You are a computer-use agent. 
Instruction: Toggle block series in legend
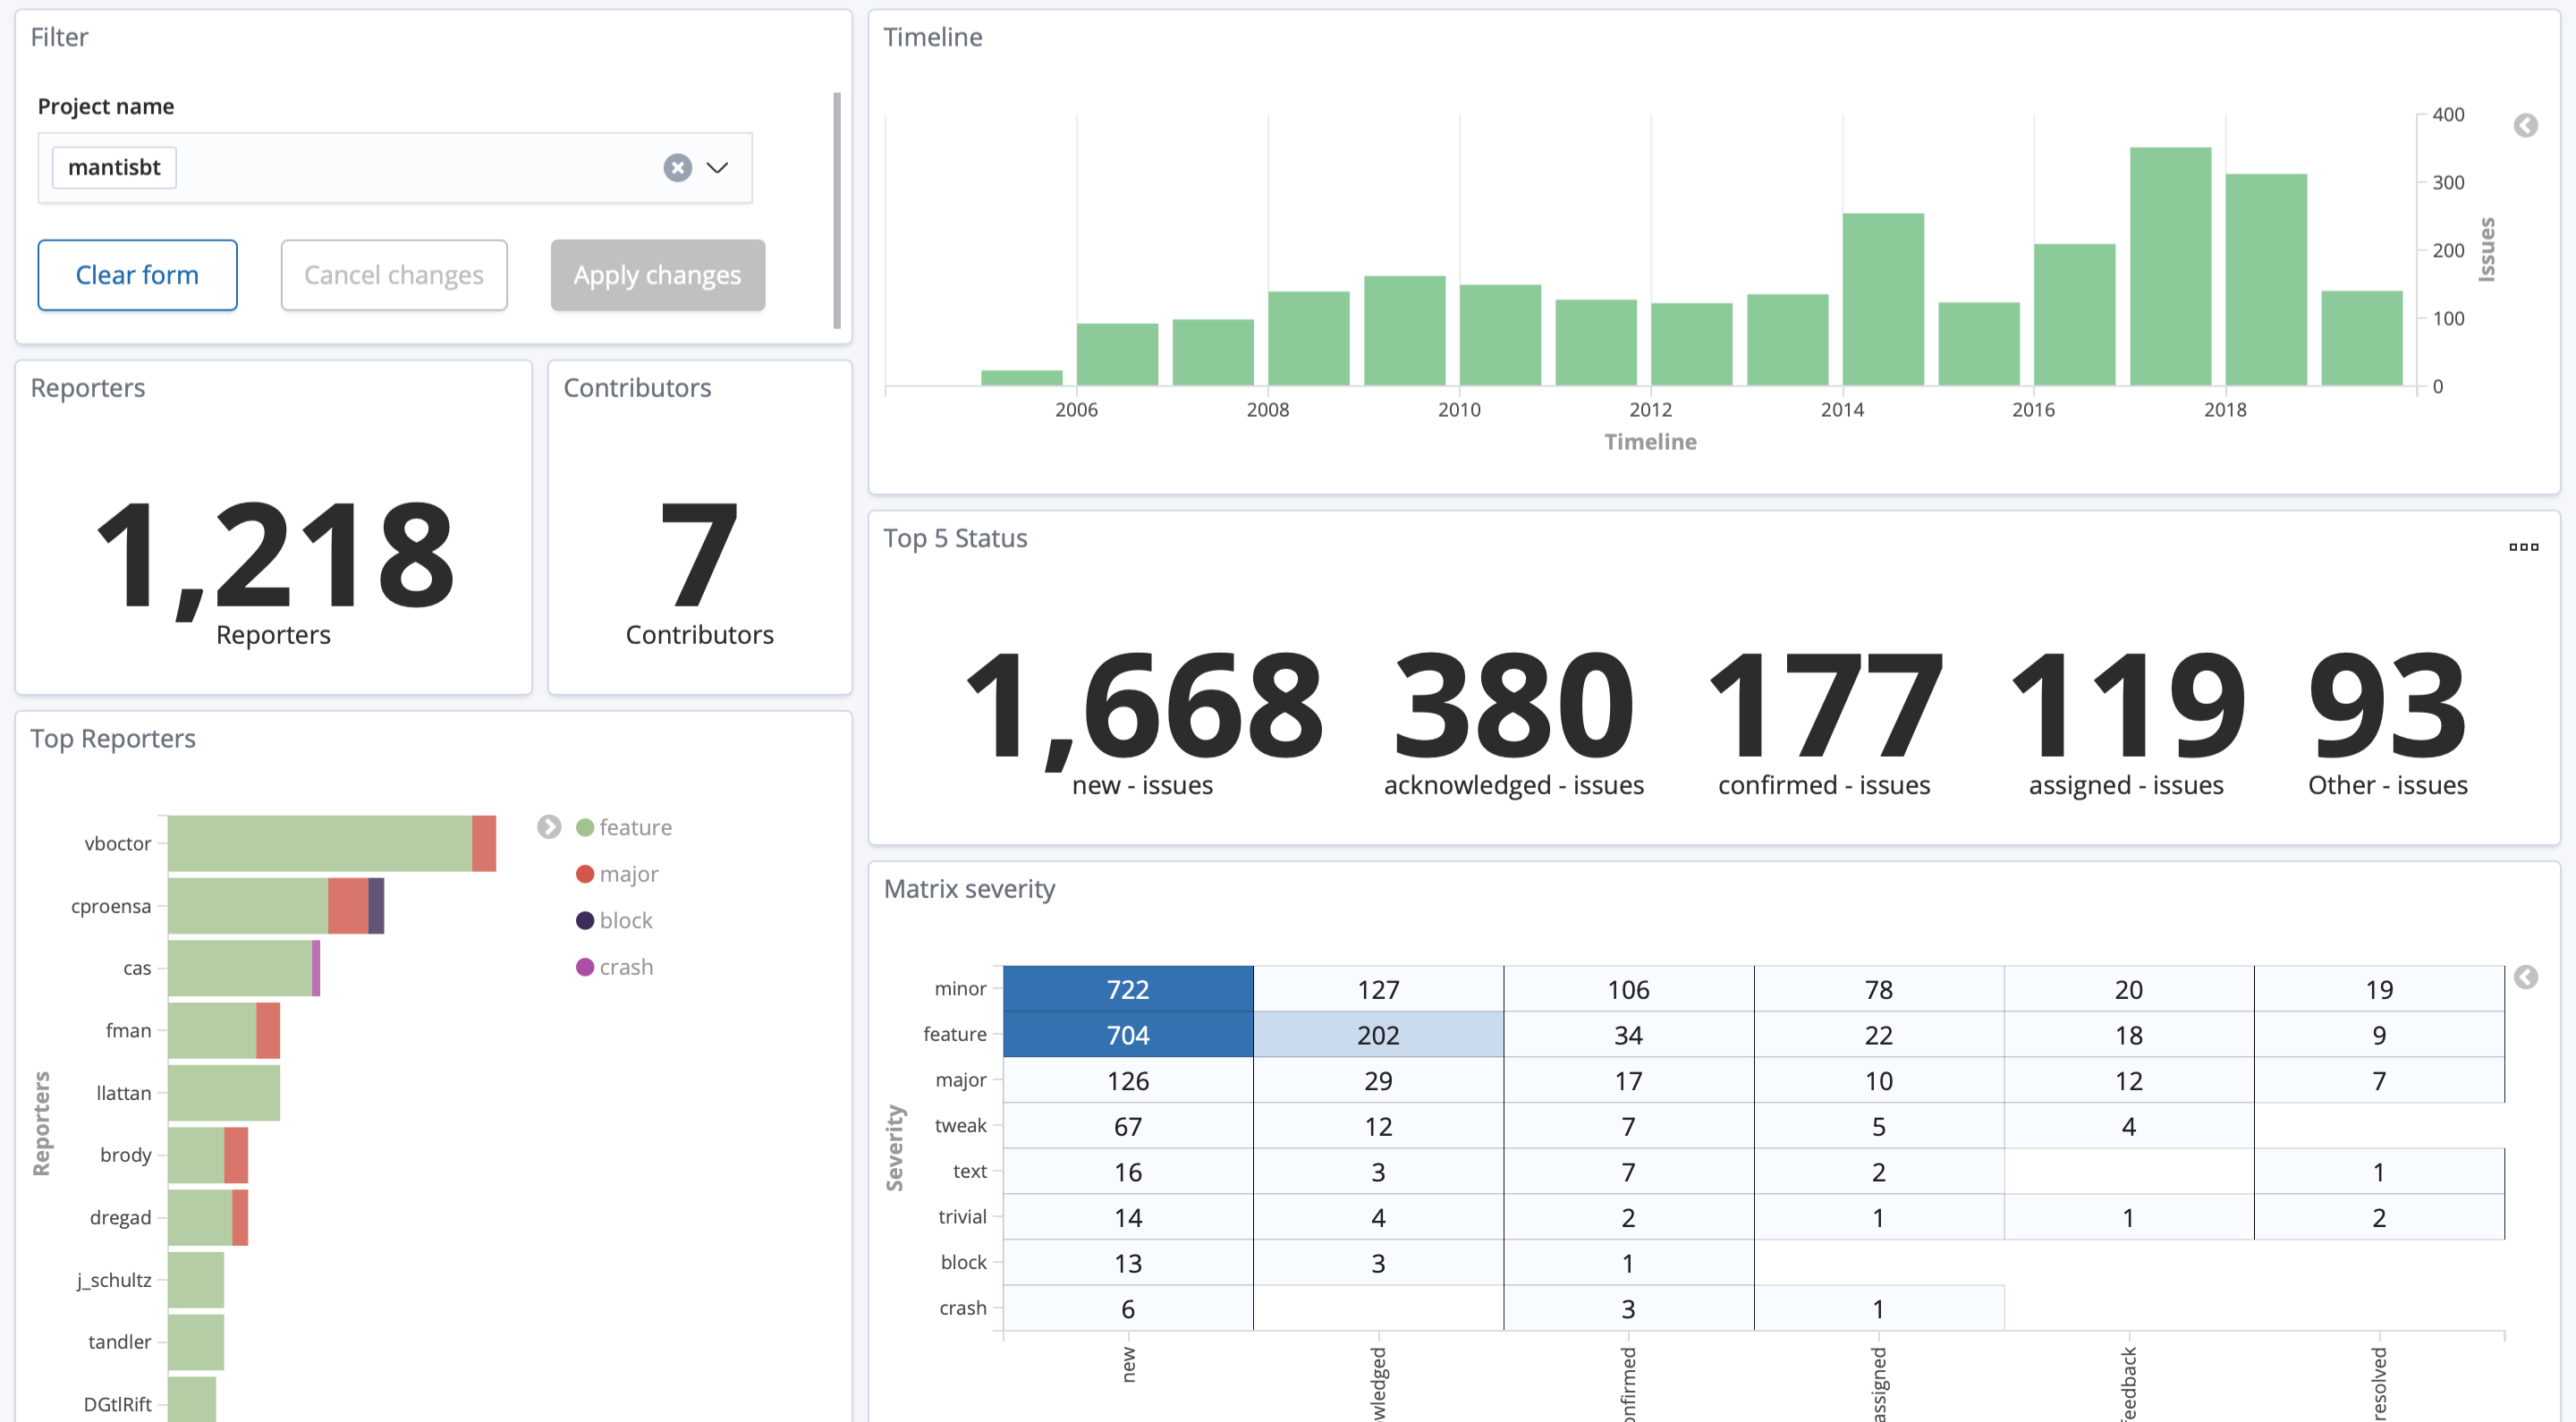click(x=625, y=920)
